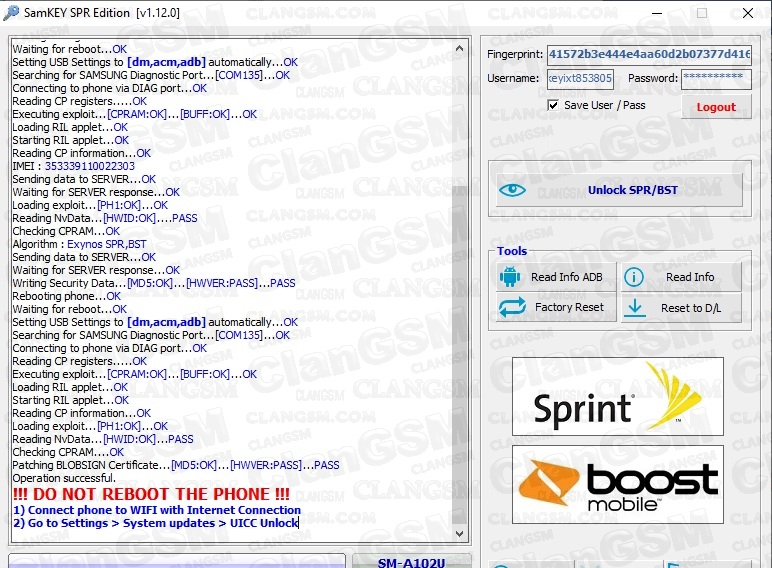Click the first 'Searching for SAMSUNG Diagnostic Port' line
772x568 pixels.
click(x=151, y=75)
